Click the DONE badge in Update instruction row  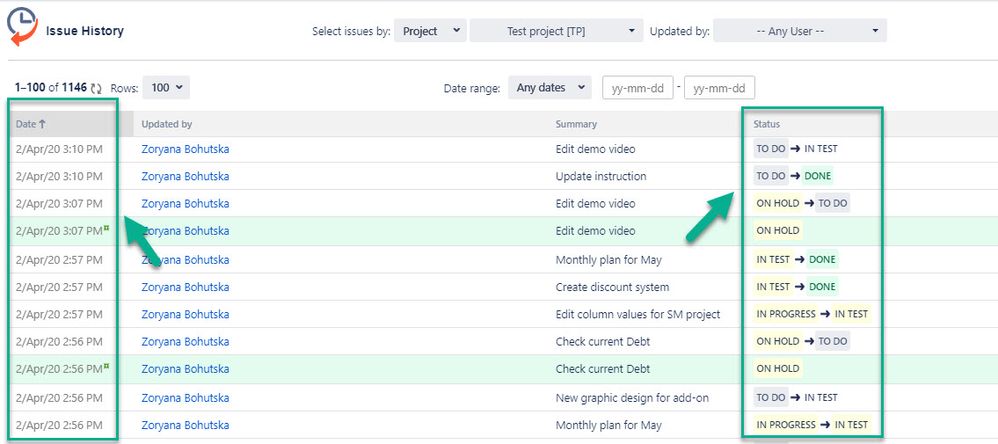[x=817, y=176]
